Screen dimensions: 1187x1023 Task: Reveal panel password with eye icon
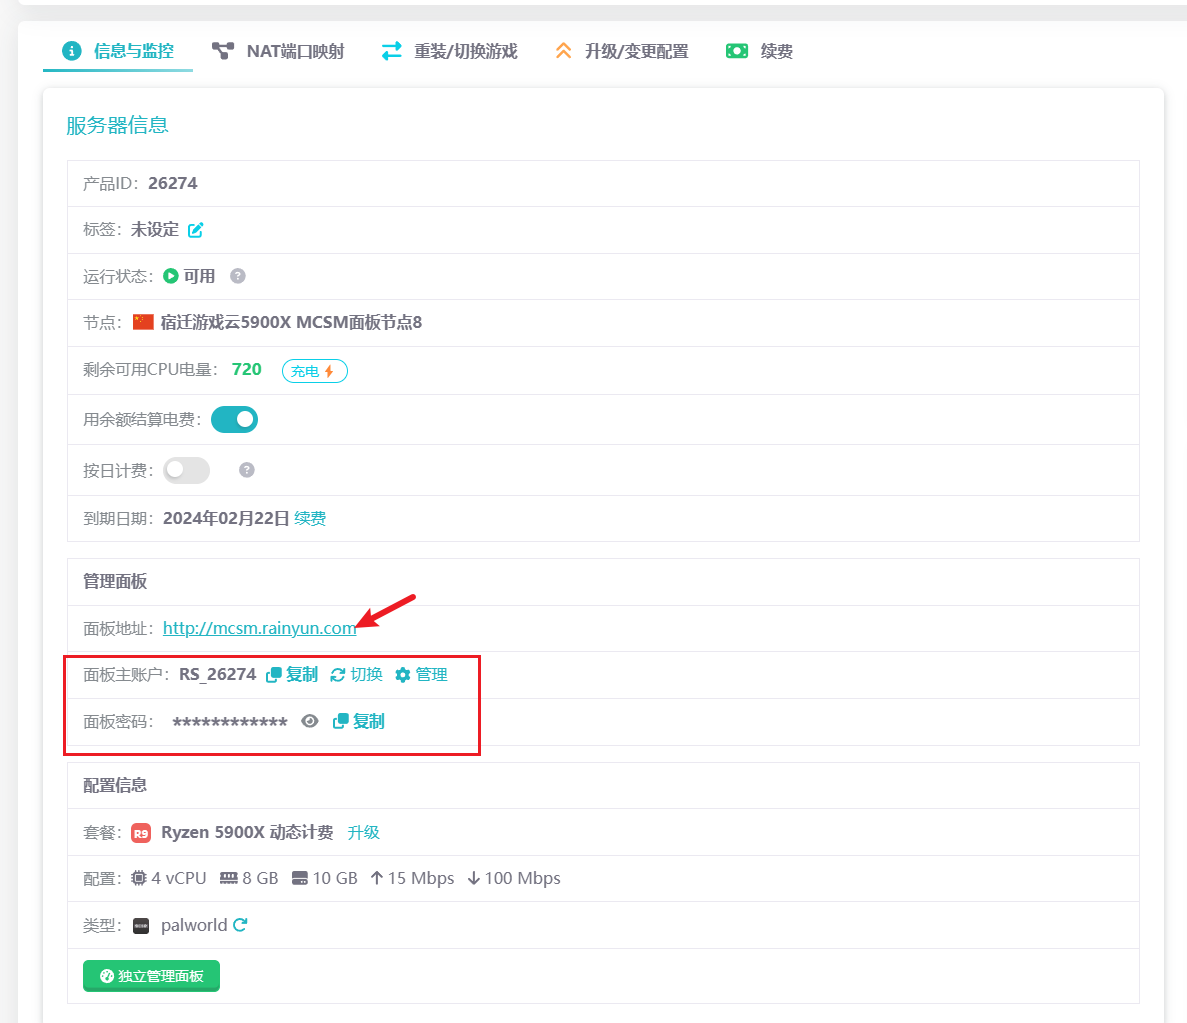[x=310, y=721]
